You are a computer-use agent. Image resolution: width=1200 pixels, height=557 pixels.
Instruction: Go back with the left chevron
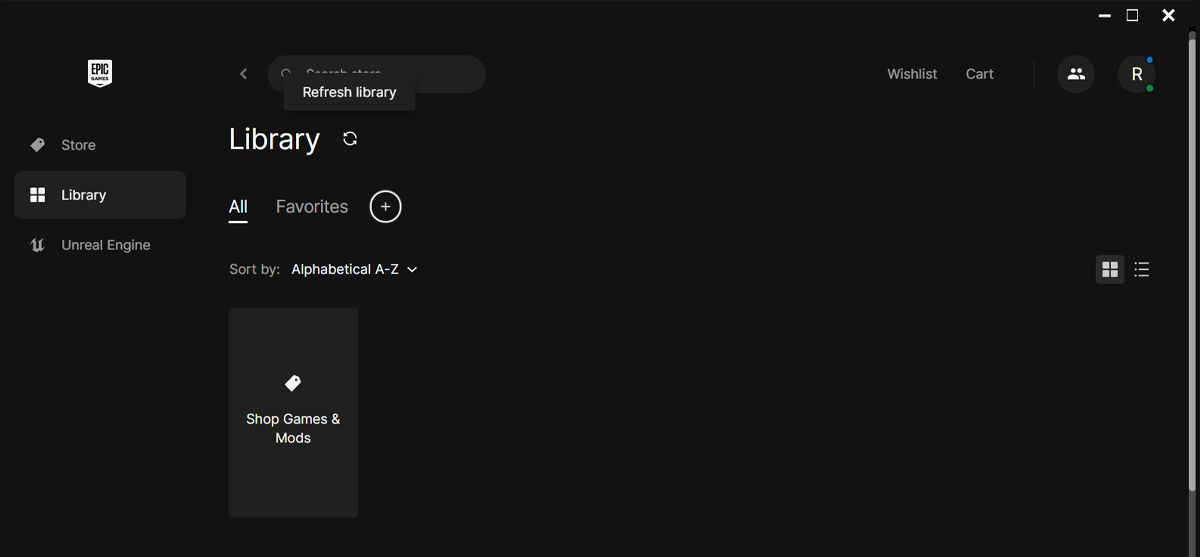243,74
